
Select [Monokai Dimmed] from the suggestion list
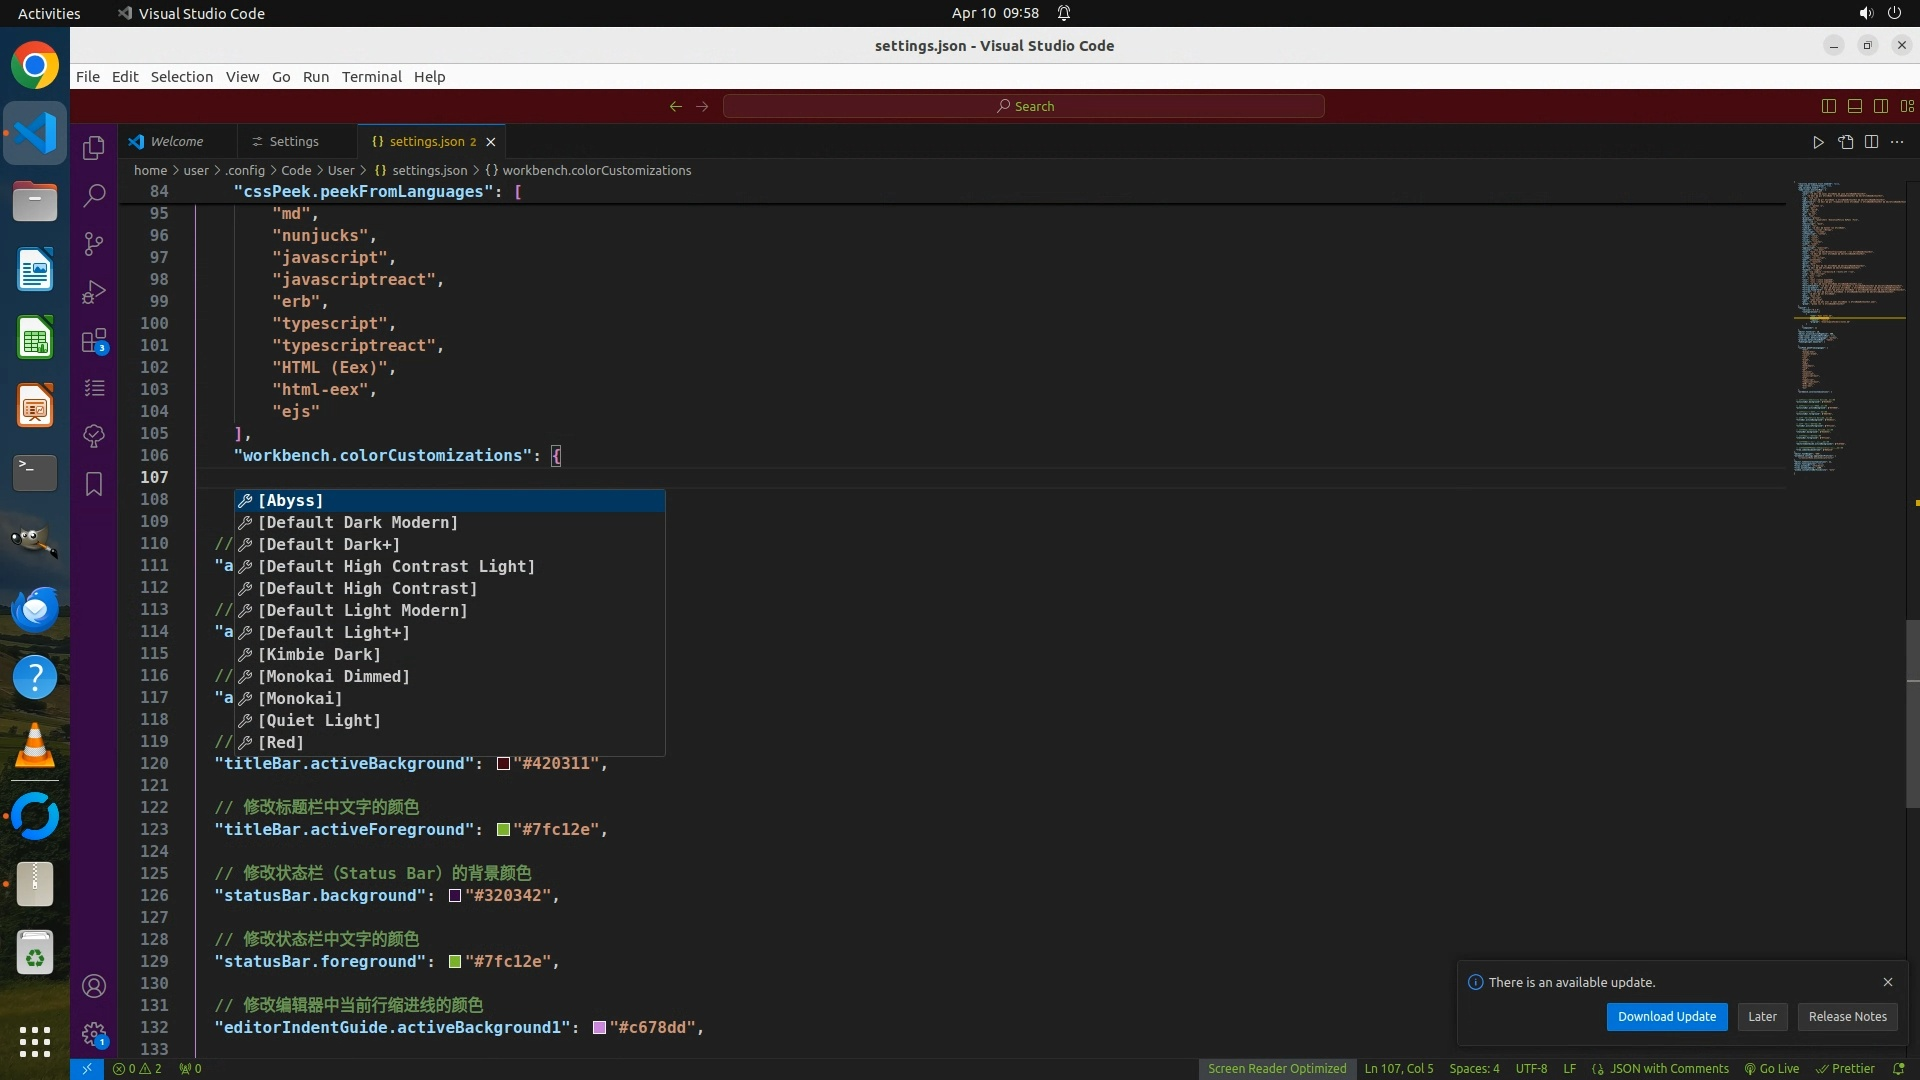334,677
